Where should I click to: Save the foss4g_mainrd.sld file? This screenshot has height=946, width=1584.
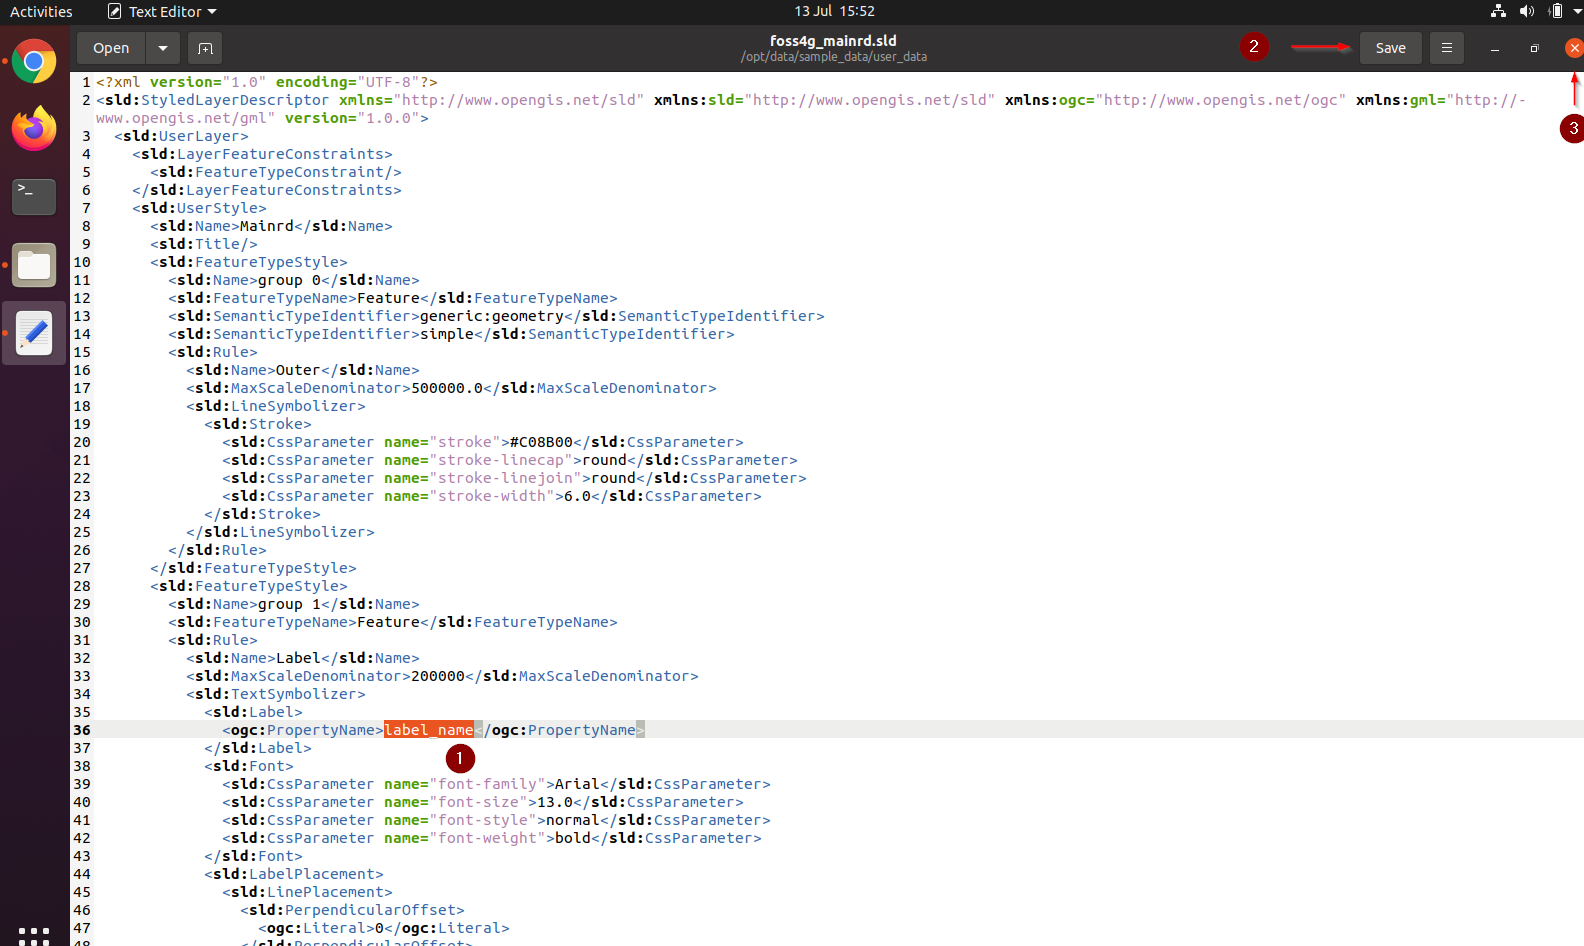[1390, 48]
